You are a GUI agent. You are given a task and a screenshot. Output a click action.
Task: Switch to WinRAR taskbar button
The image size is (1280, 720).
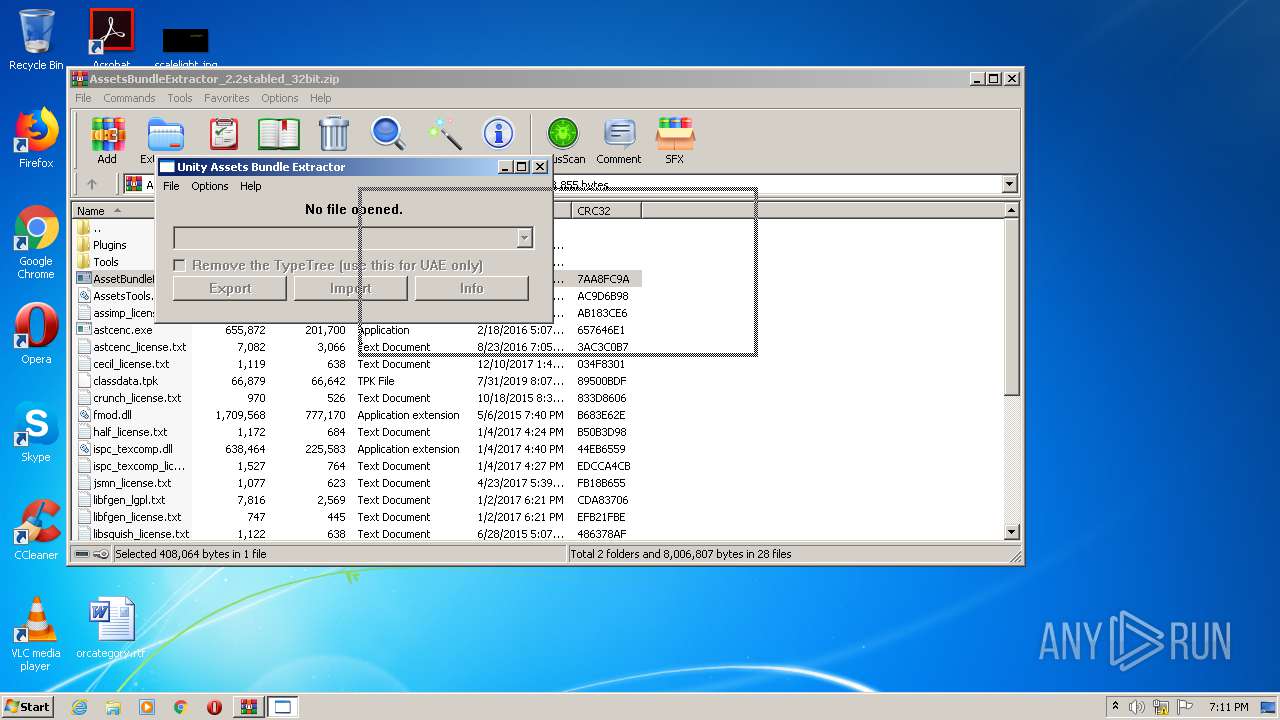point(248,707)
